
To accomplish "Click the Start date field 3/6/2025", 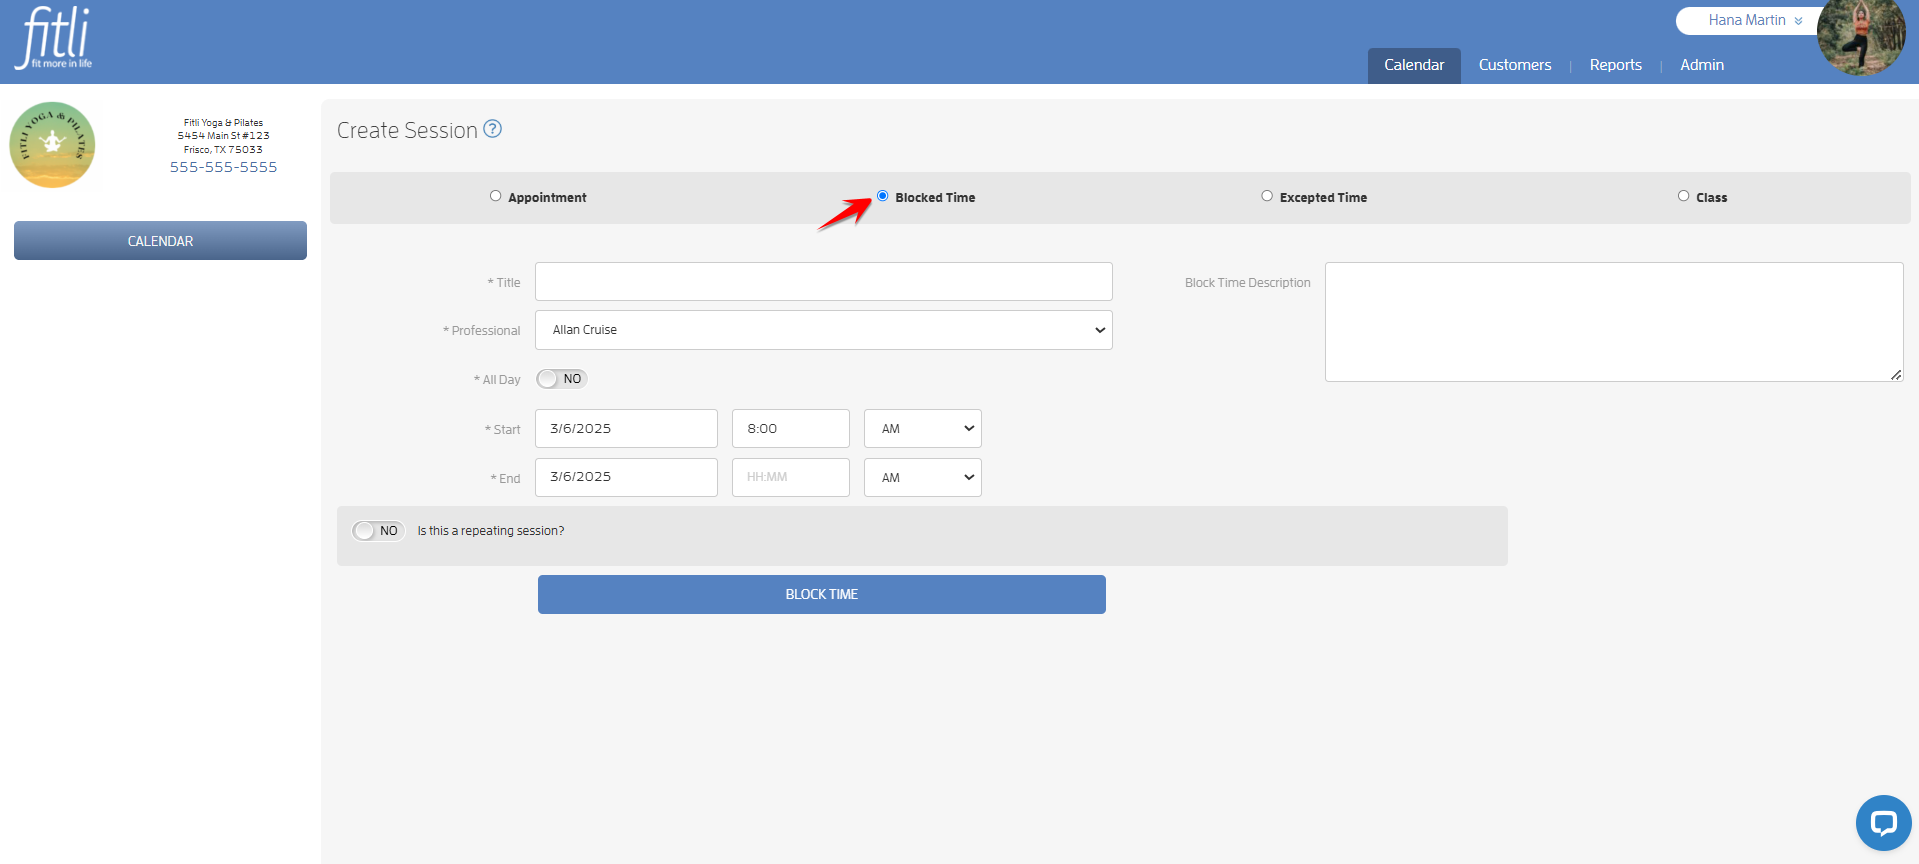I will [626, 429].
